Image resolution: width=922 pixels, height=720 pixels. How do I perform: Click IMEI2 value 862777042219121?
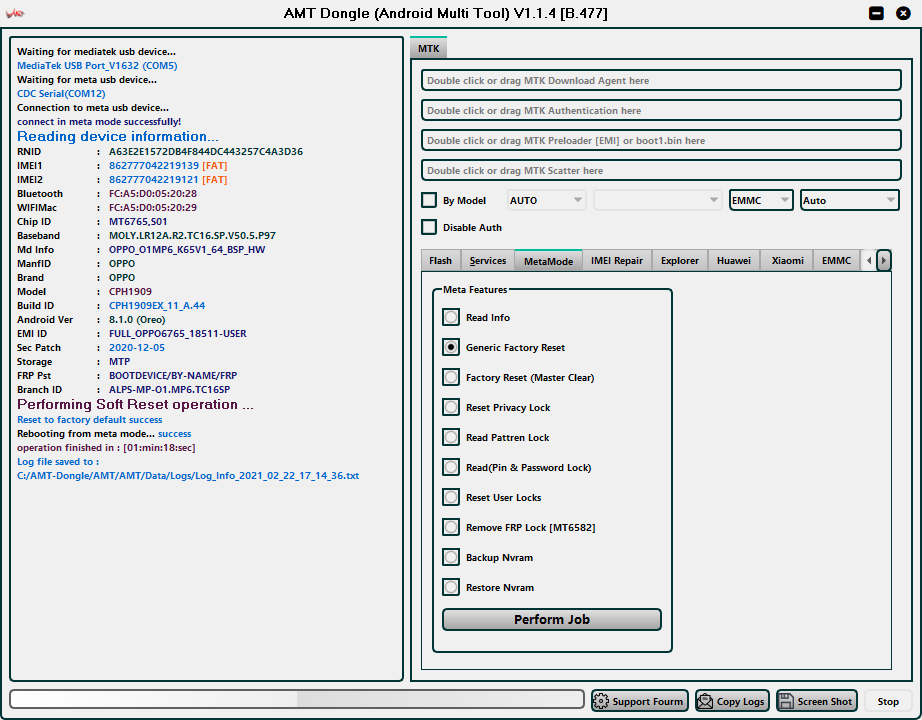click(x=154, y=179)
